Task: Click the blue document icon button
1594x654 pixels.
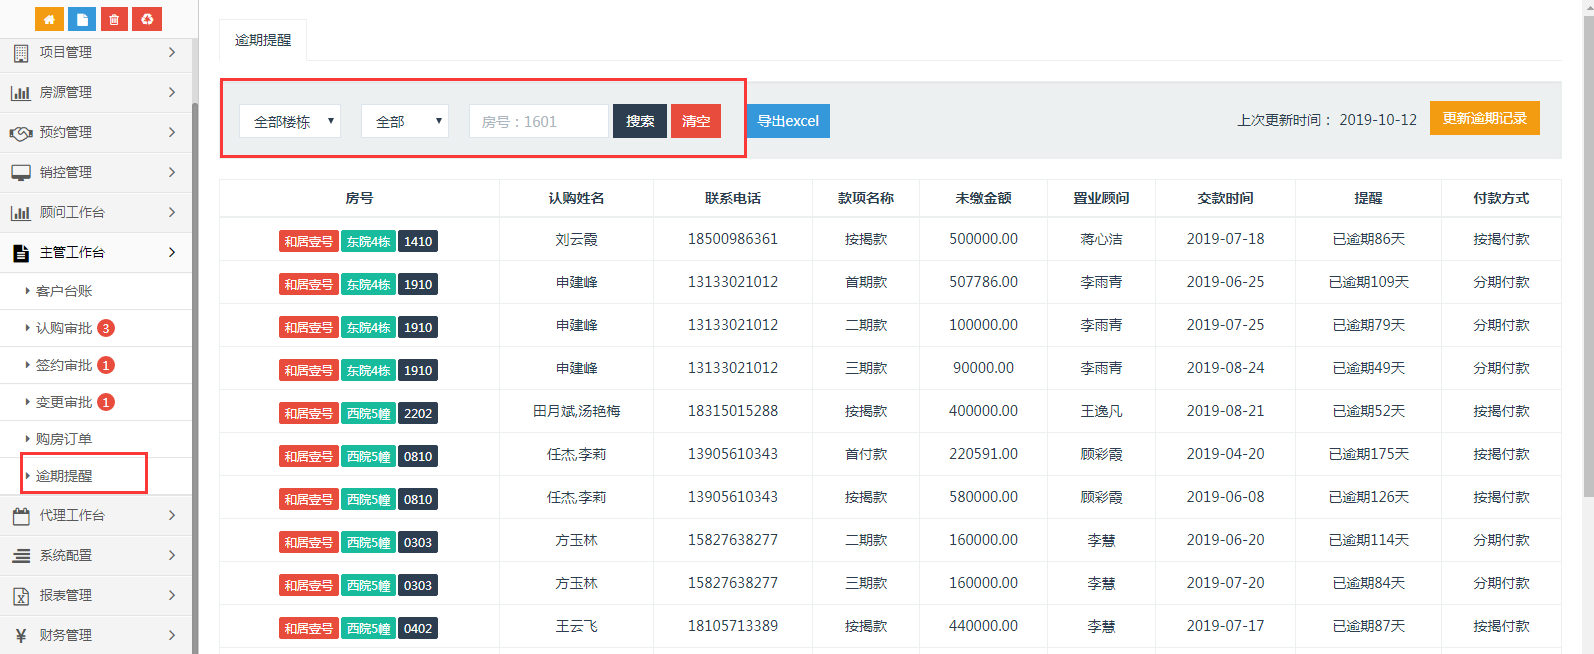Action: tap(82, 19)
